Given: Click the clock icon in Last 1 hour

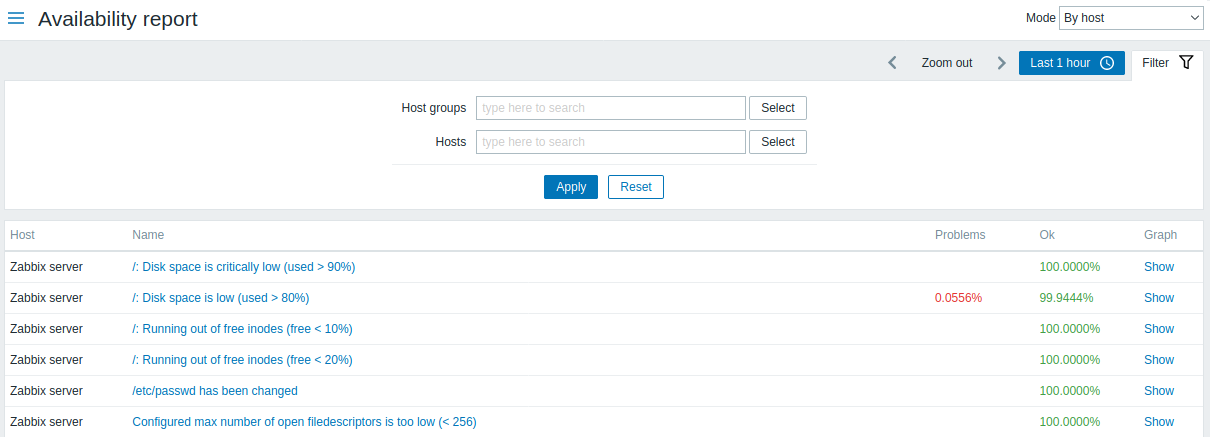Looking at the screenshot, I should point(1107,63).
